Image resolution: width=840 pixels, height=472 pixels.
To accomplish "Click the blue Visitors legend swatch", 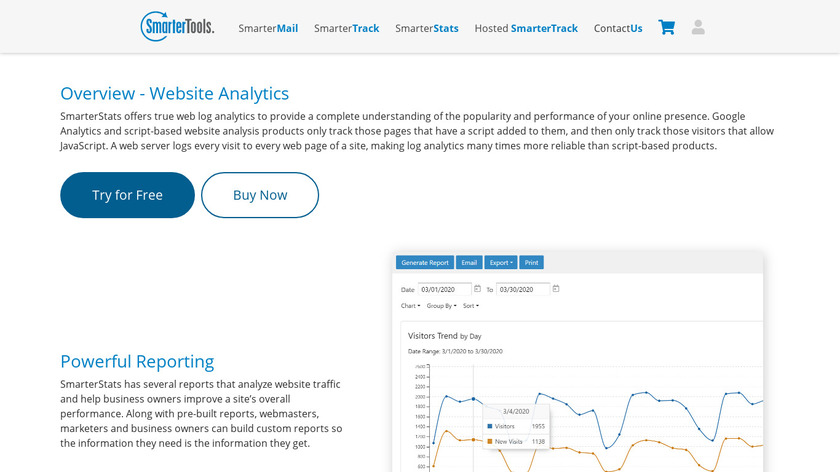I will pyautogui.click(x=490, y=426).
